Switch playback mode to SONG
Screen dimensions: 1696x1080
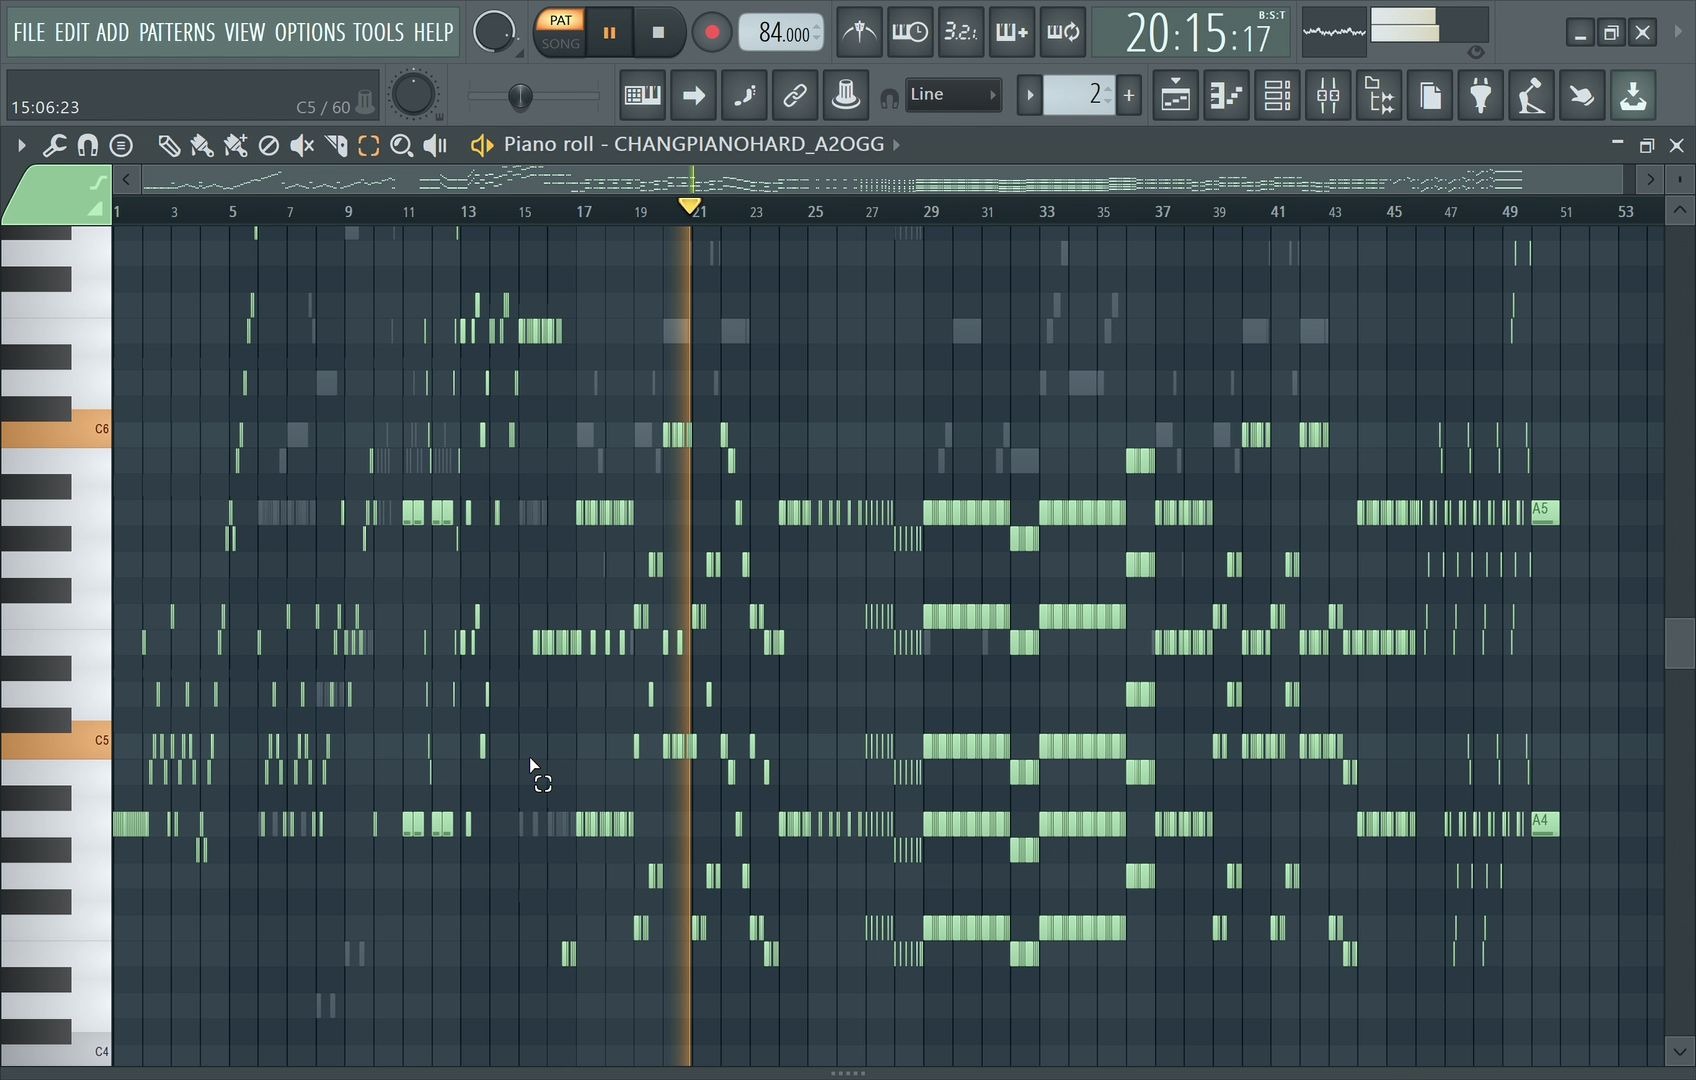(561, 44)
